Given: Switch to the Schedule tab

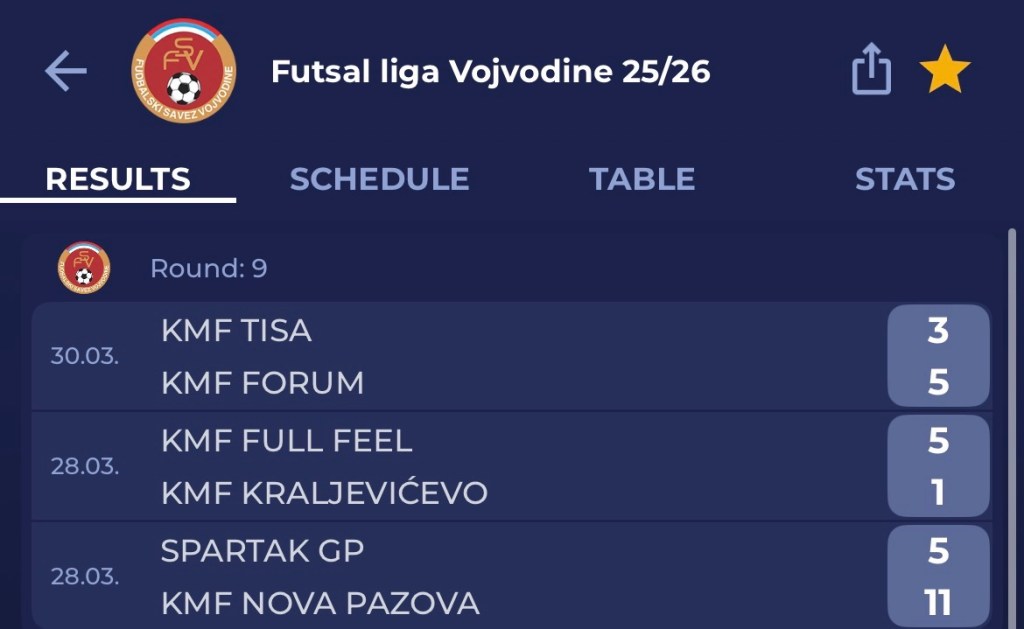Looking at the screenshot, I should (x=379, y=179).
